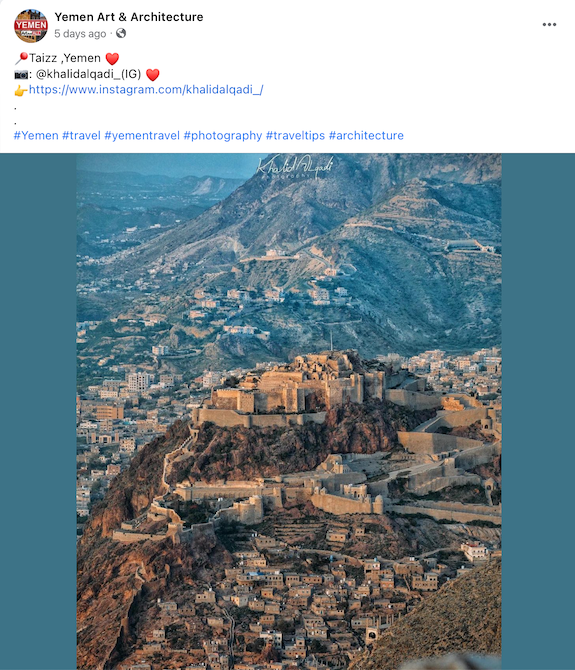Screen dimensions: 575x670
Task: Follow the instagram.com/khalidalqadi_ link
Action: click(146, 90)
